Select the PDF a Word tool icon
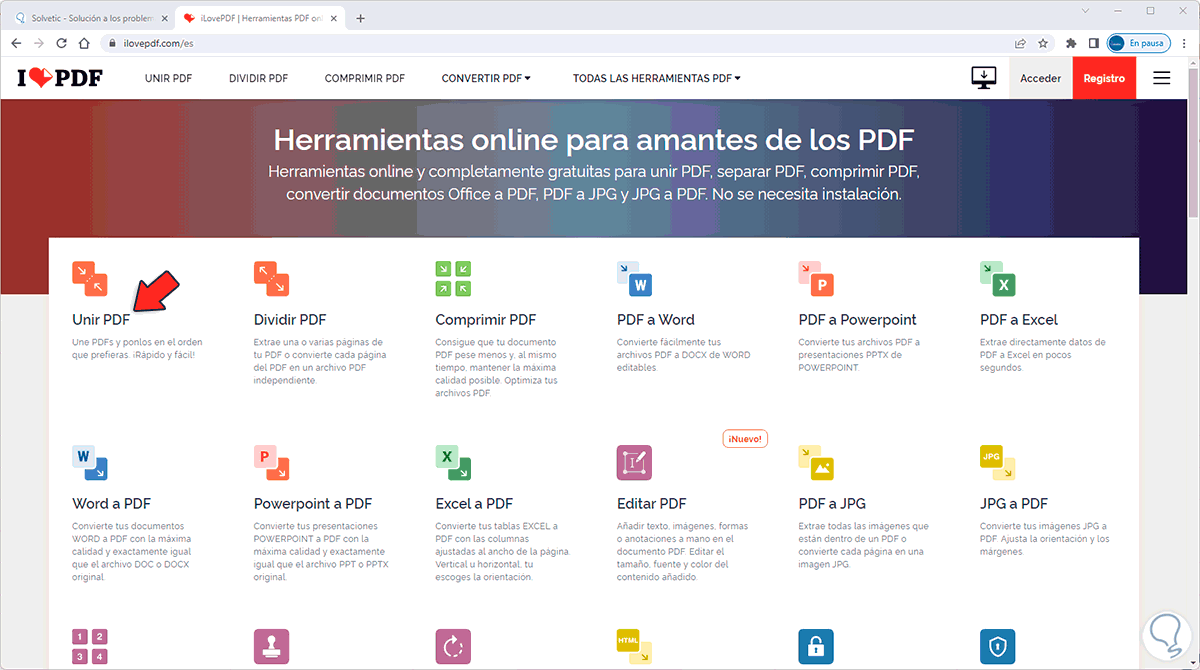Screen dimensions: 1200x670 click(x=634, y=279)
